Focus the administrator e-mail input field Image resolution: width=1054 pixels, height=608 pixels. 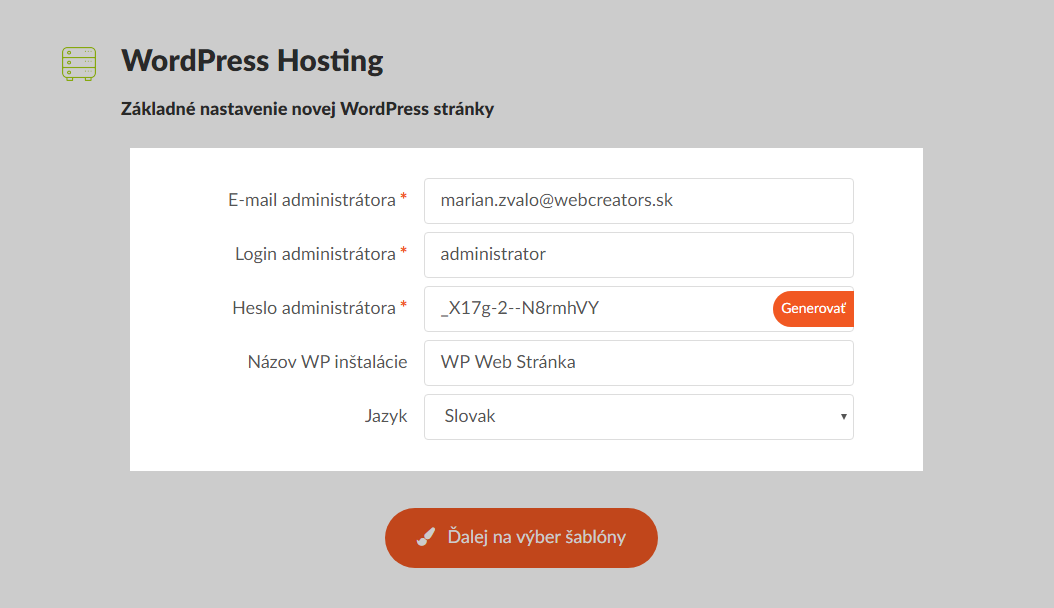click(x=638, y=201)
